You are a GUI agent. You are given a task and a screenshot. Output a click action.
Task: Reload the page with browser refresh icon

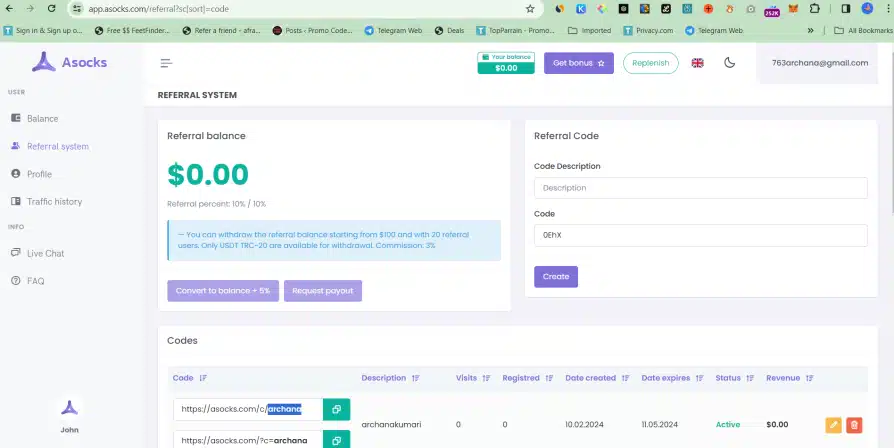tap(51, 9)
